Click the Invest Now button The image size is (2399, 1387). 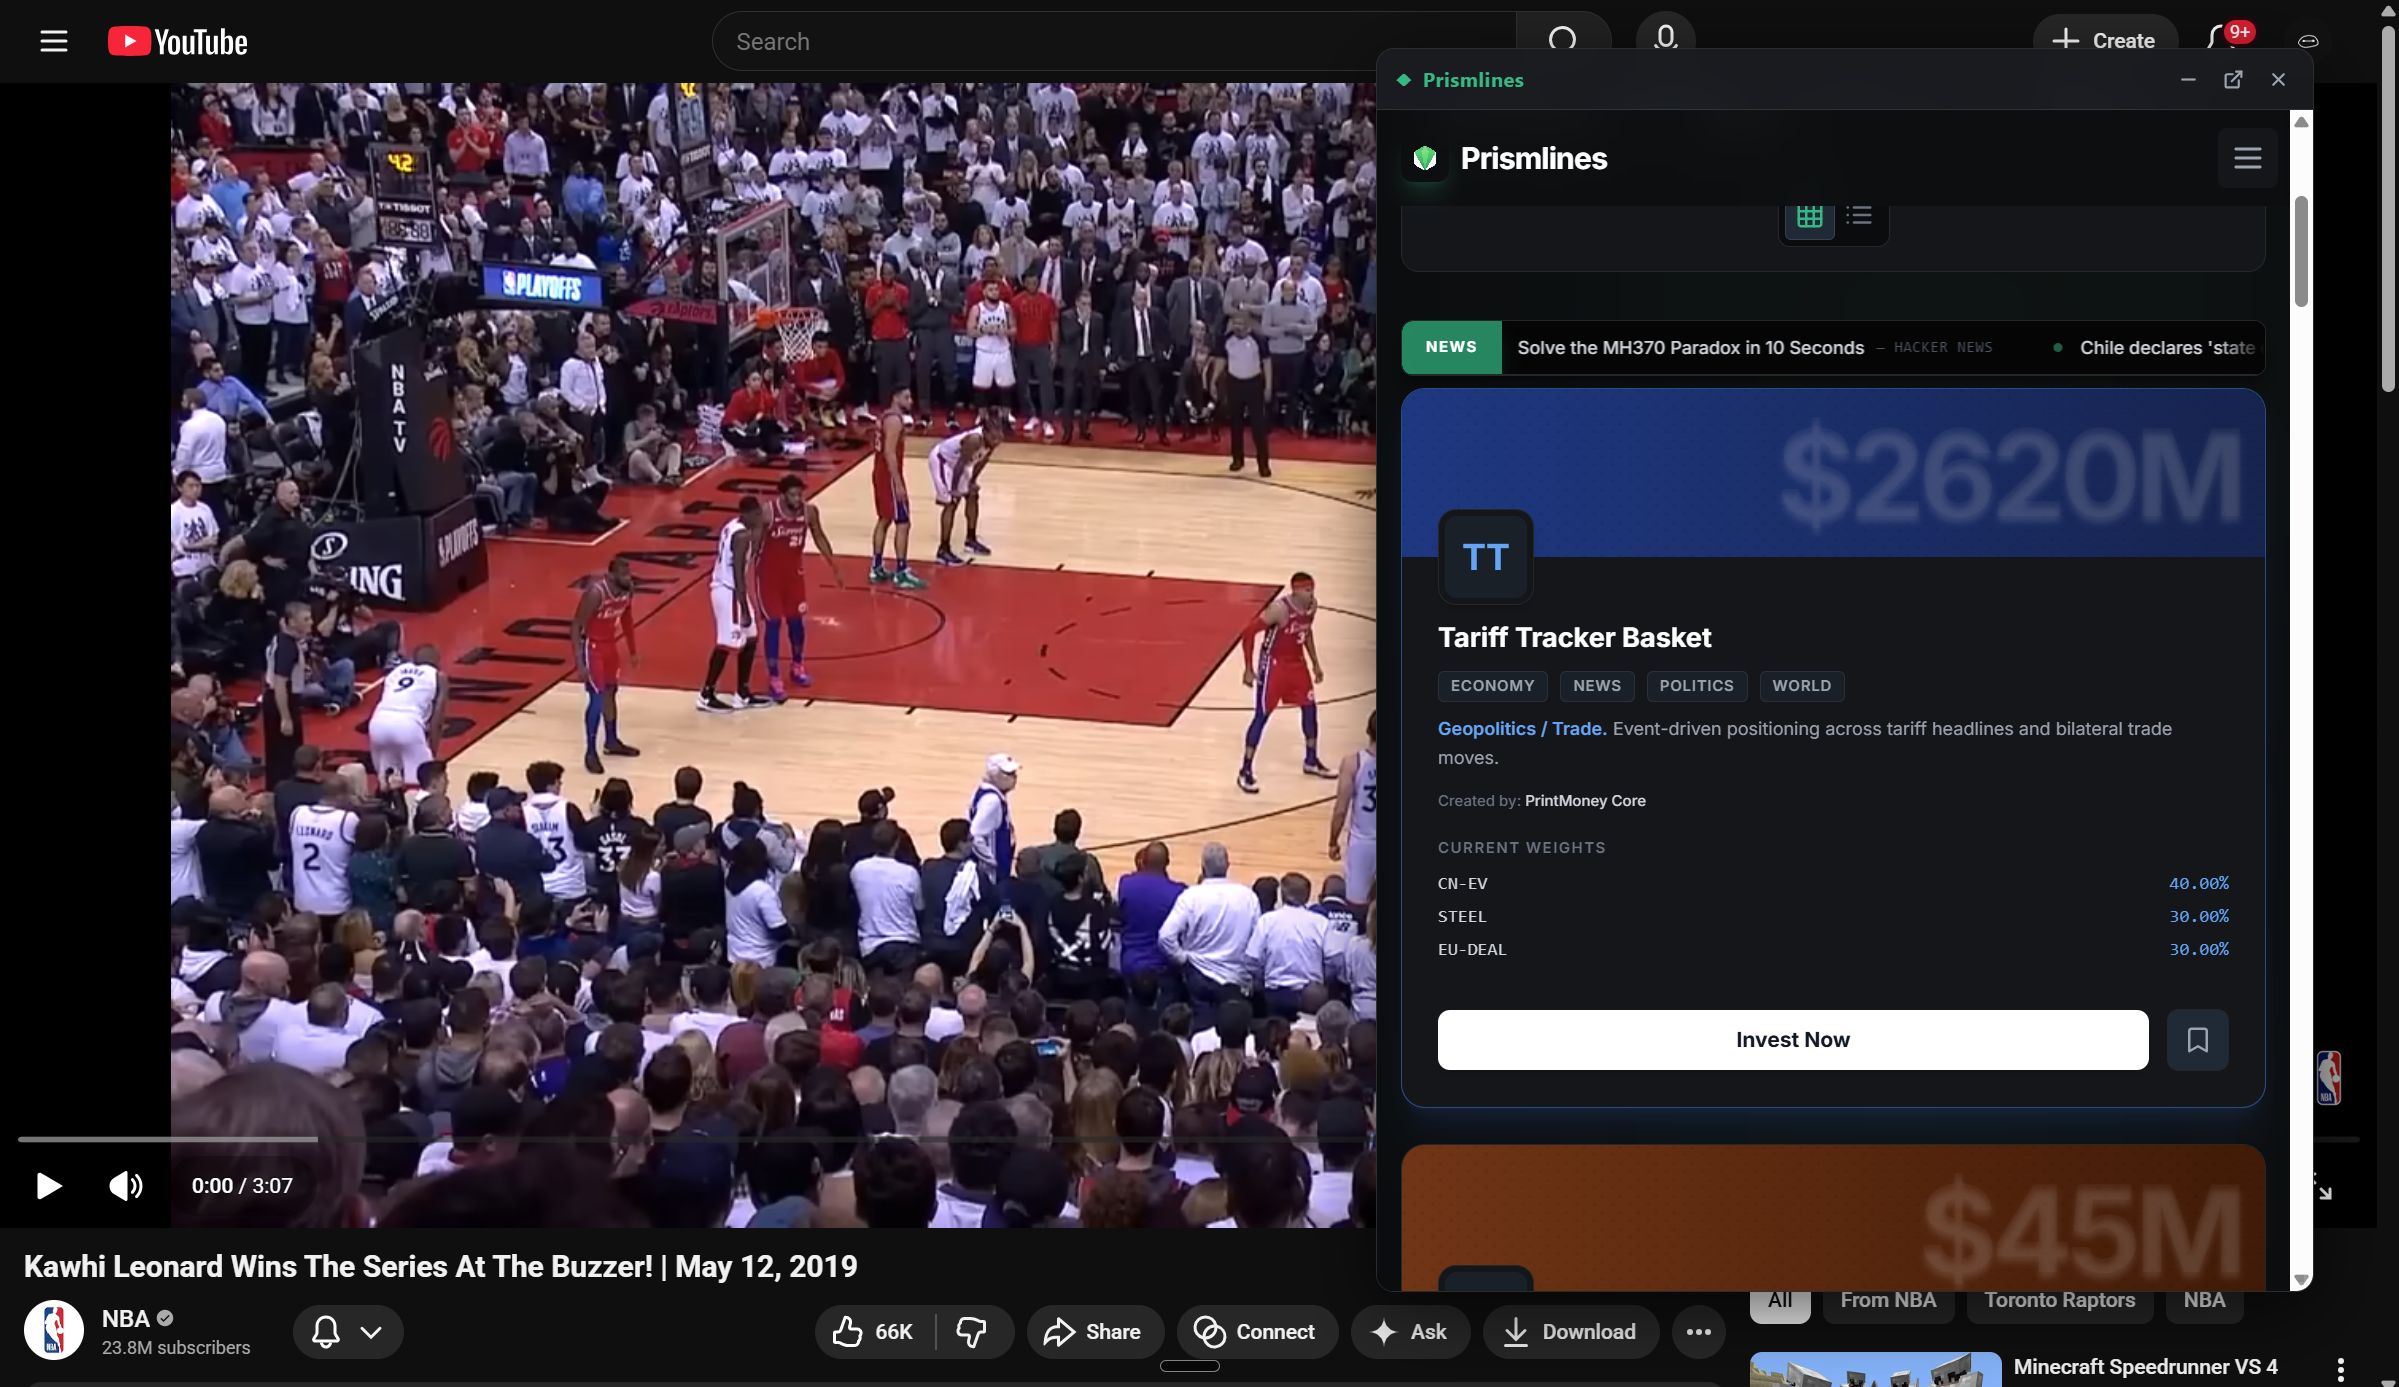pyautogui.click(x=1792, y=1040)
